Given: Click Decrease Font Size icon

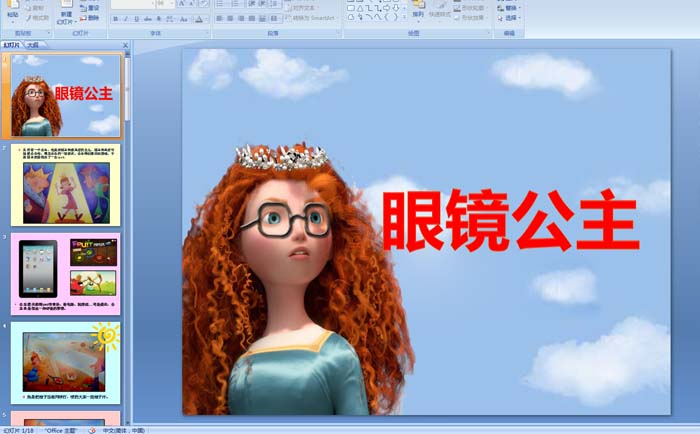Looking at the screenshot, I should tap(192, 4).
